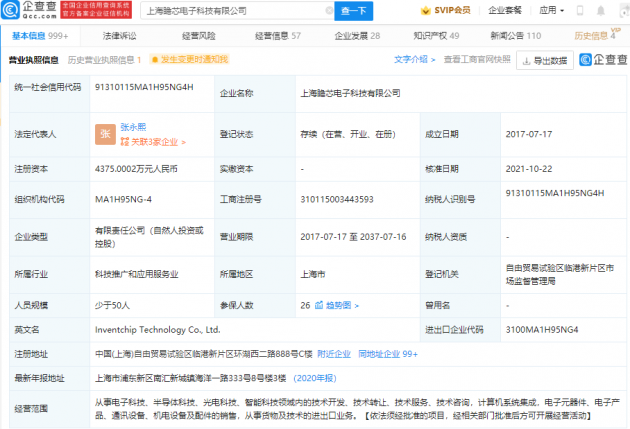Select the establishment date 2017-07-17

[529, 134]
